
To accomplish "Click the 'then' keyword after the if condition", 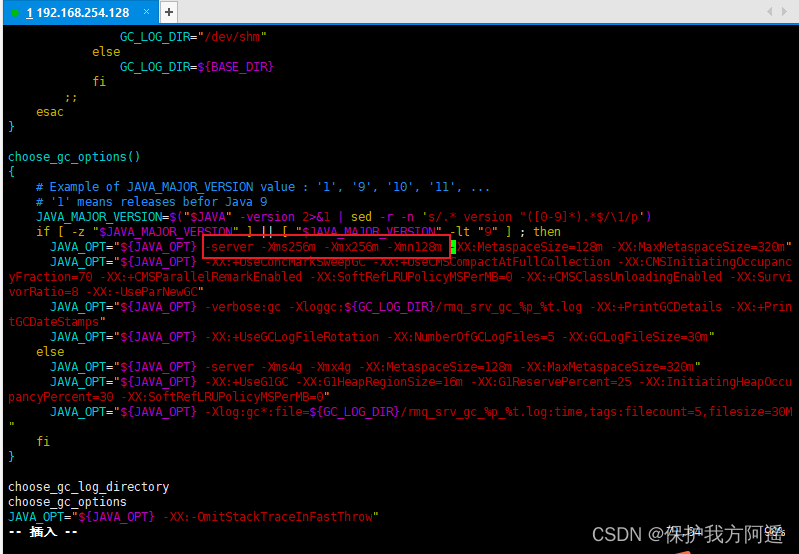I will click(x=547, y=232).
